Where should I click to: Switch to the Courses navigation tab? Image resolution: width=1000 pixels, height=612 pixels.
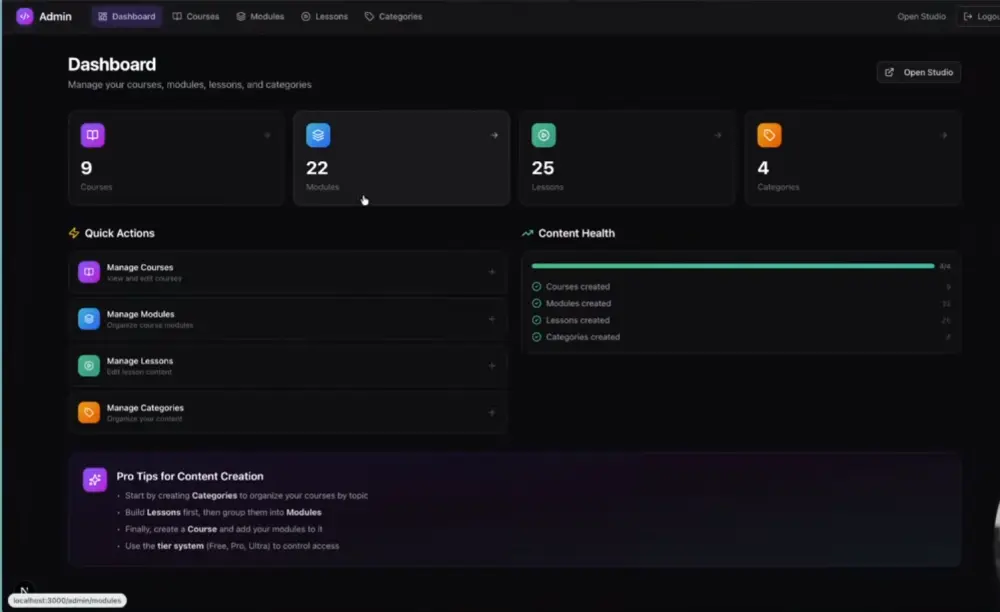point(196,16)
